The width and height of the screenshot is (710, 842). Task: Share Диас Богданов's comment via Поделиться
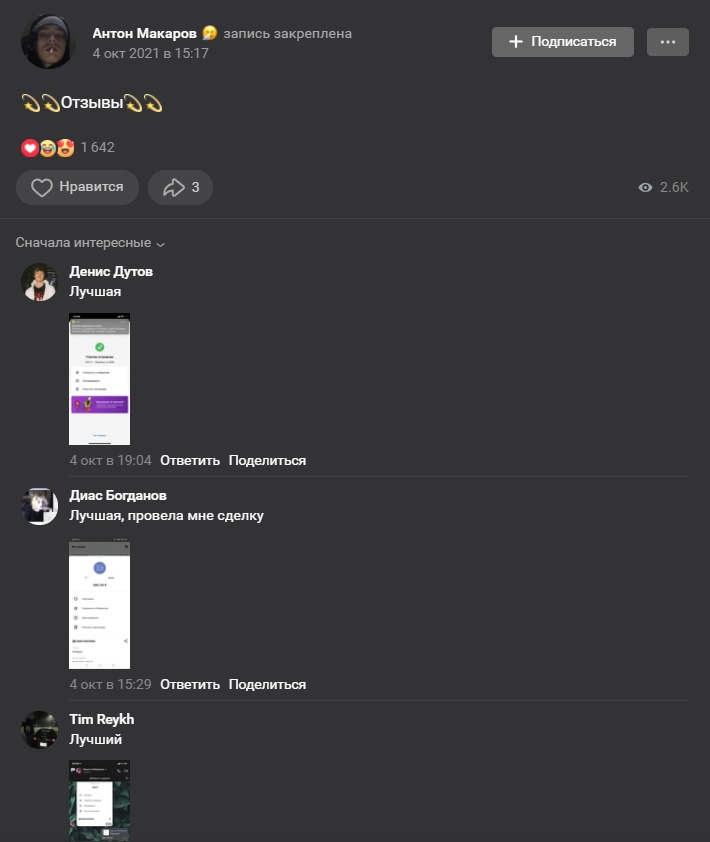(x=267, y=685)
